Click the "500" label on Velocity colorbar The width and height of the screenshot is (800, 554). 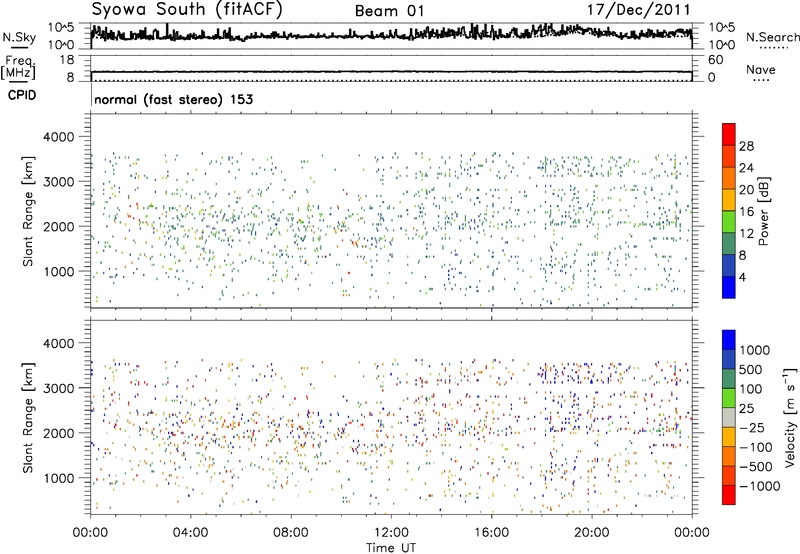coord(751,369)
